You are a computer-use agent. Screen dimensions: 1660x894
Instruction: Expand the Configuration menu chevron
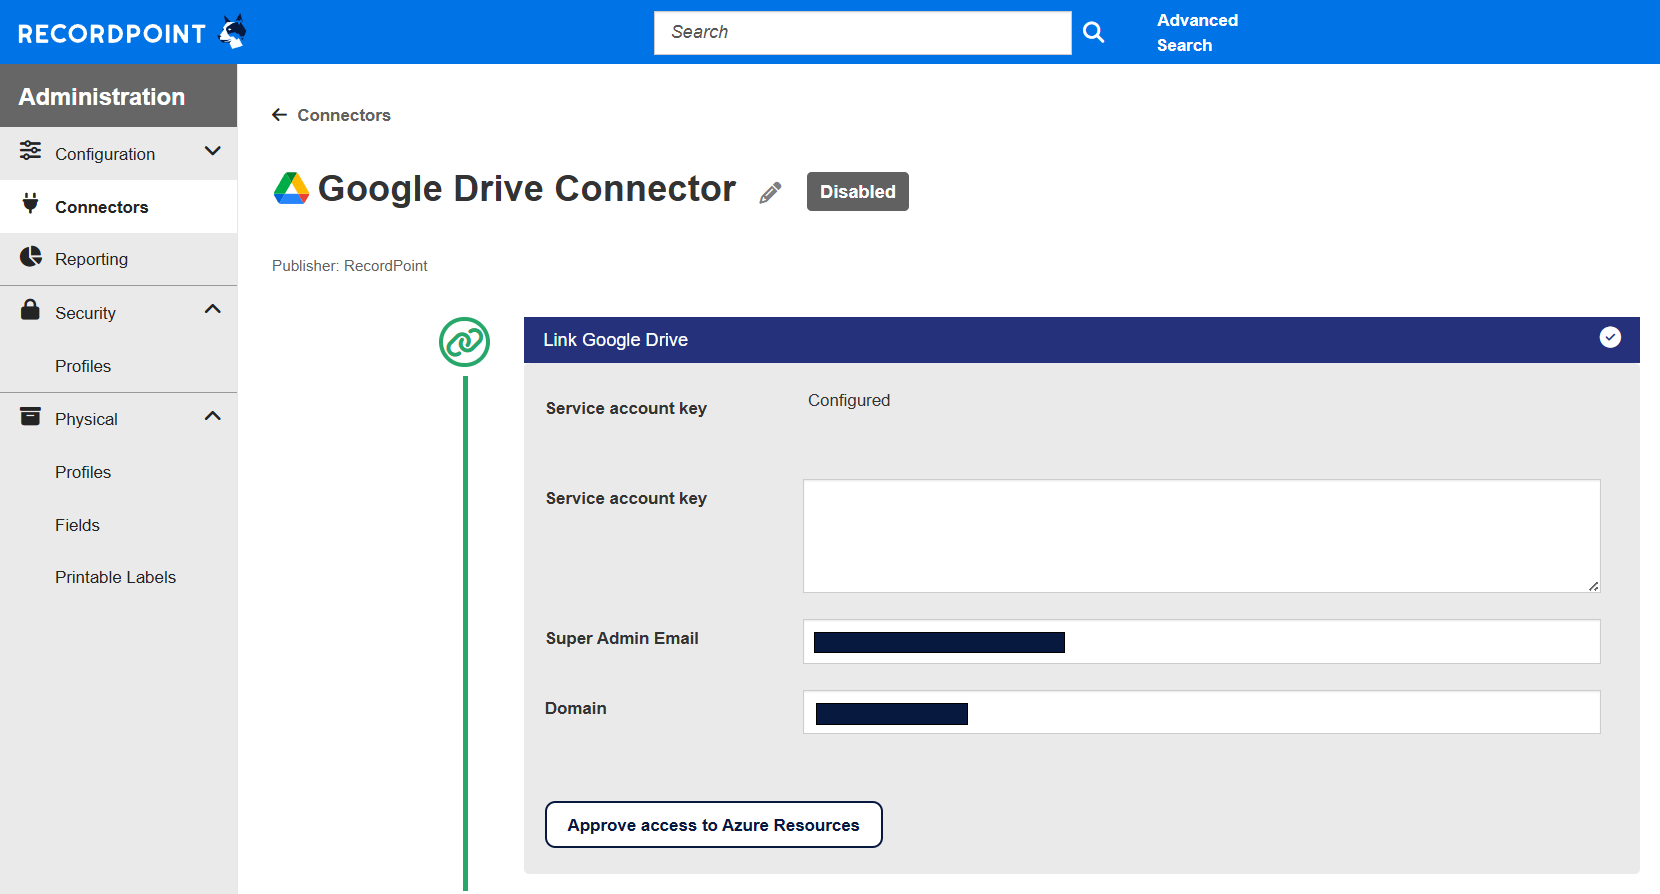click(x=212, y=151)
